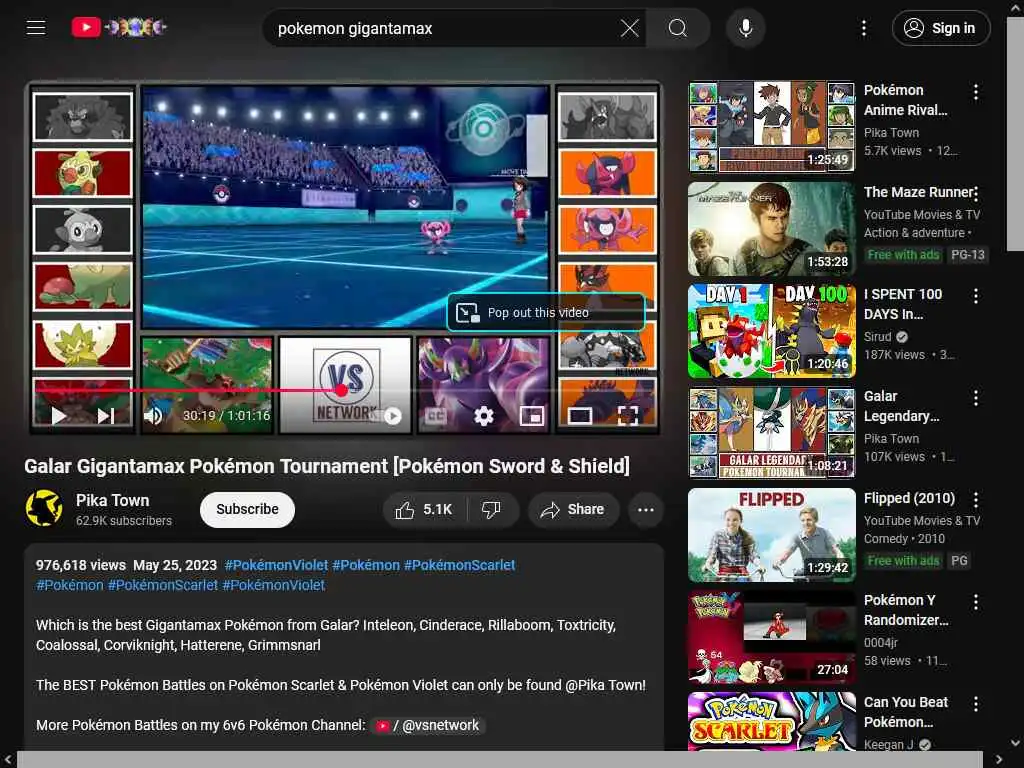Open options for I SPENT 100 DAYS video
This screenshot has width=1024, height=768.
point(976,296)
